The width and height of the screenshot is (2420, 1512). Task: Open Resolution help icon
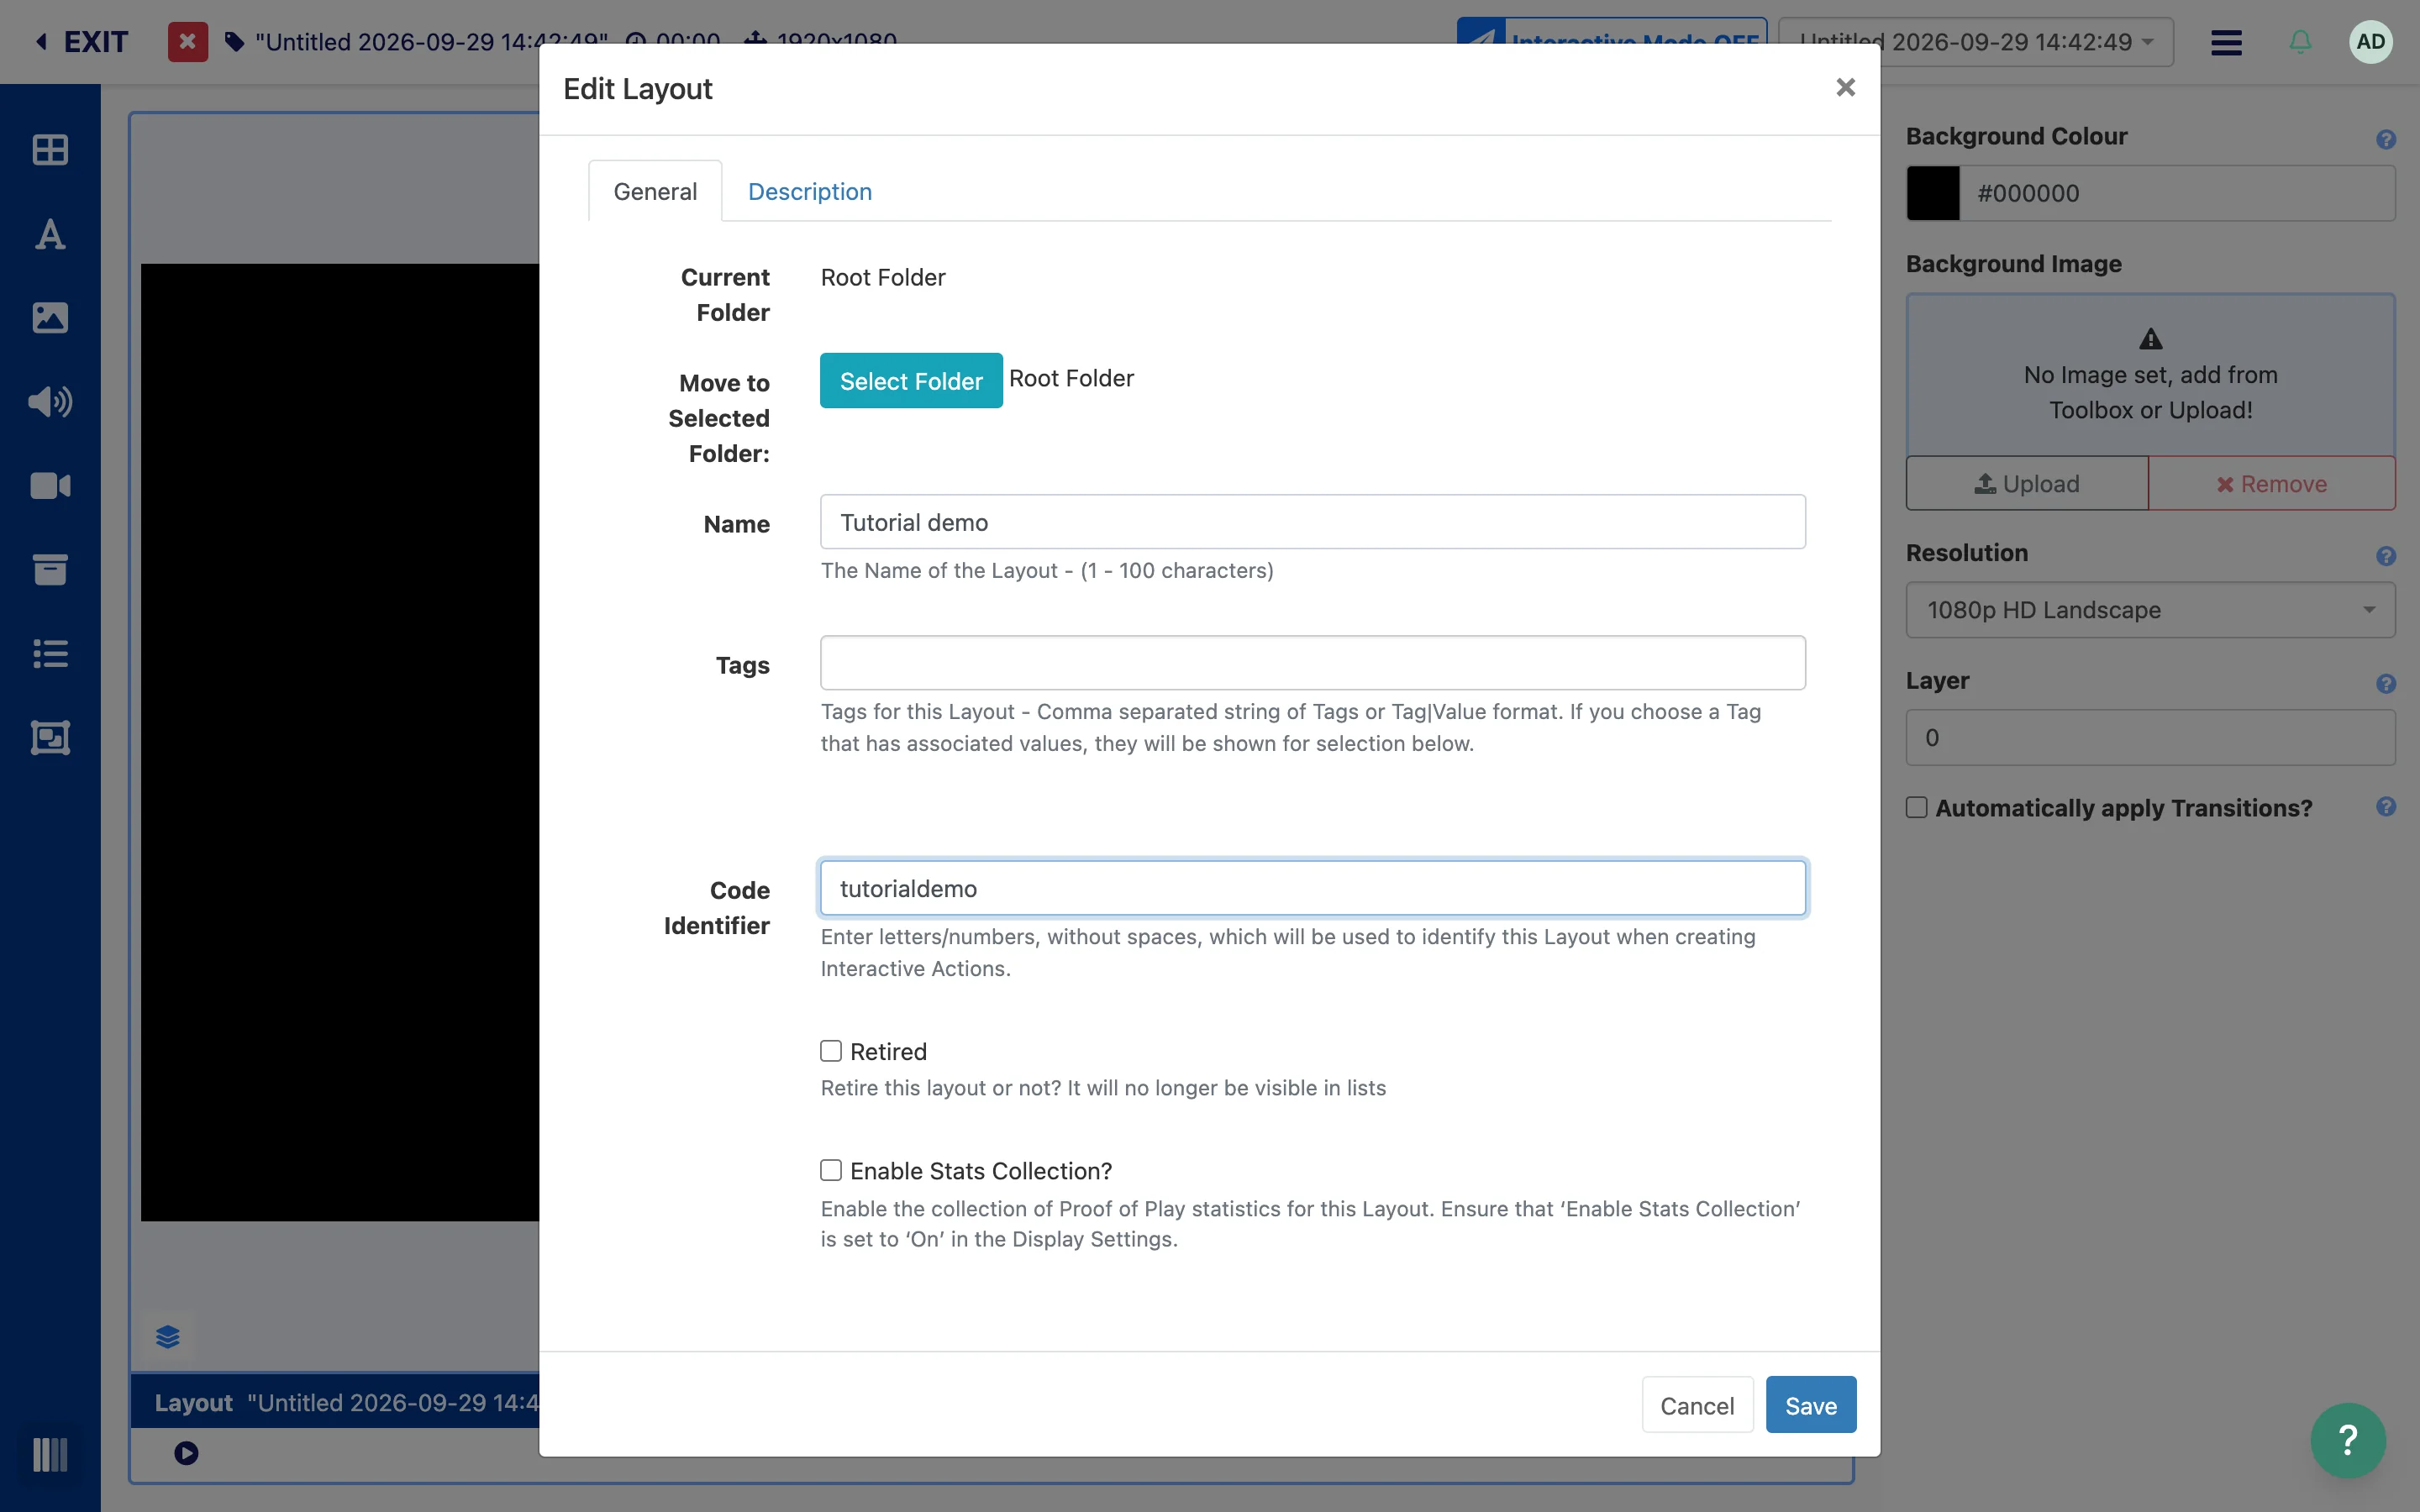click(2386, 556)
